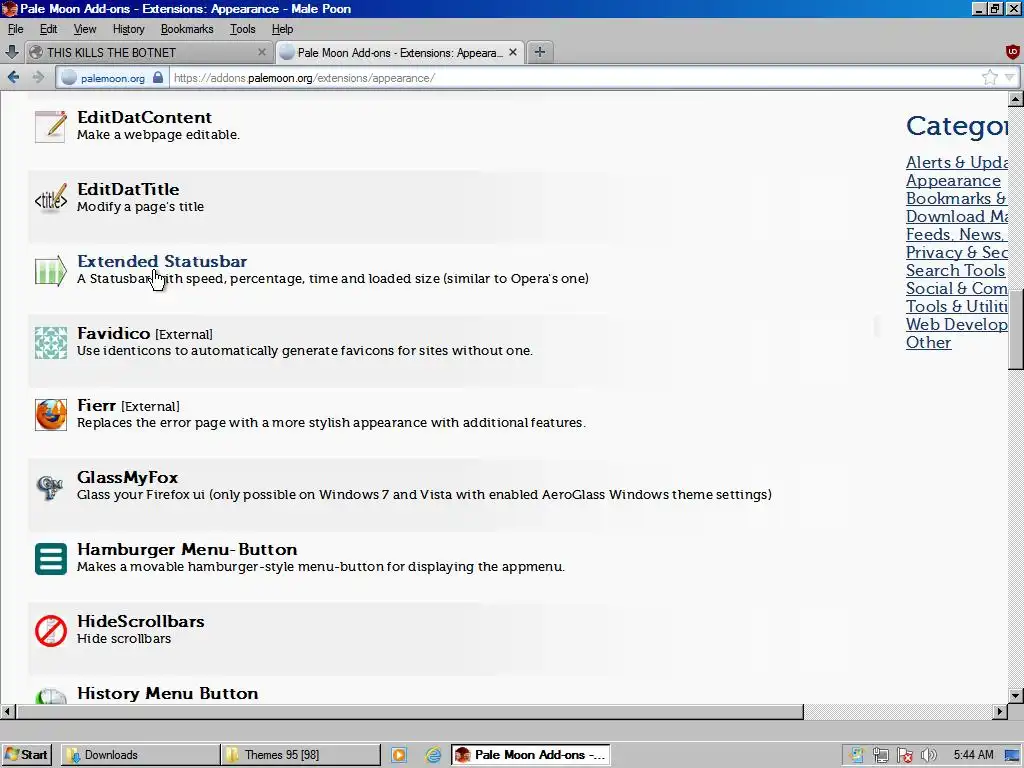Open the Search Tools category link

pos(955,270)
